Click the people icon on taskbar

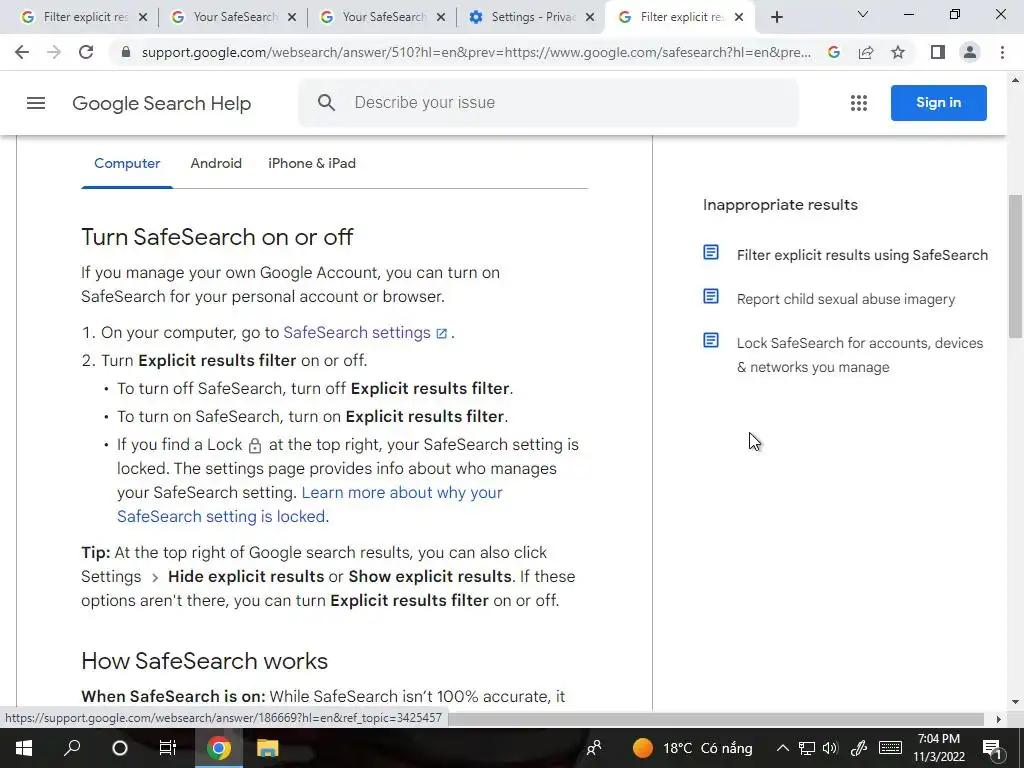(594, 748)
